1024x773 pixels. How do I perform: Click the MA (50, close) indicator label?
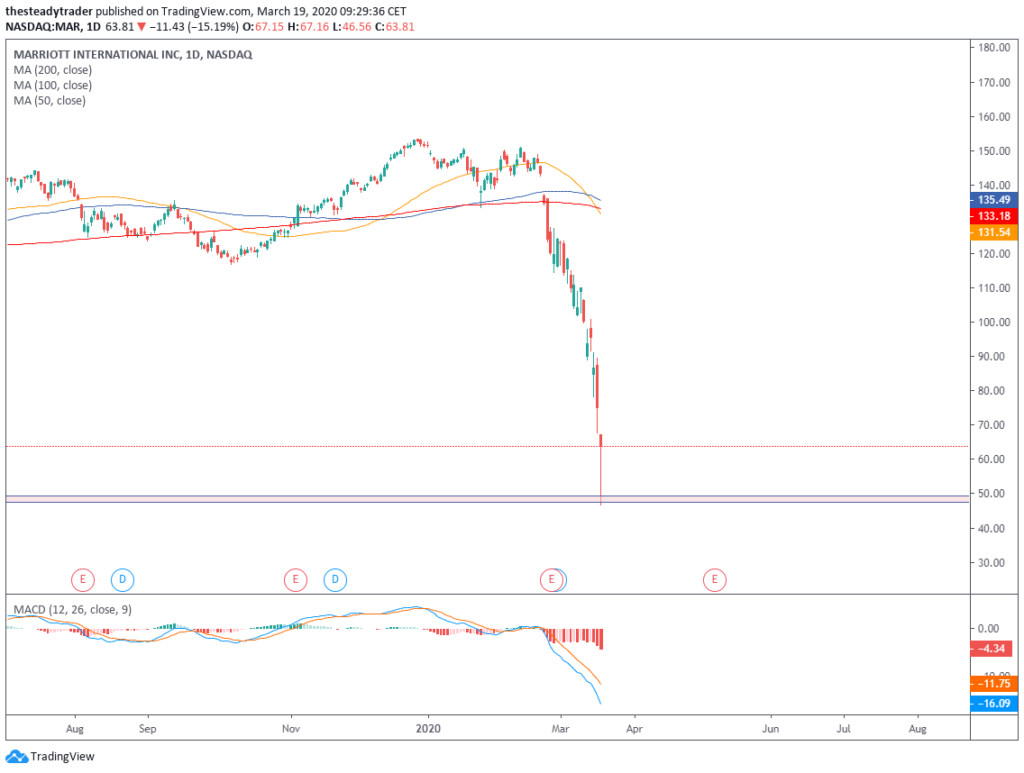tap(50, 101)
